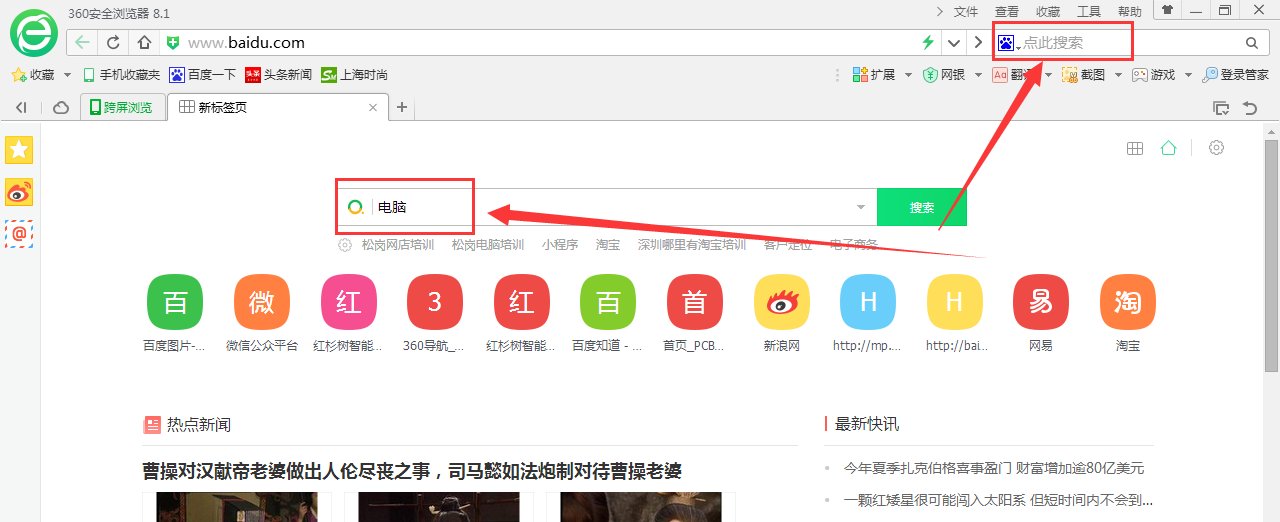Click the go arrow beside the address bar
This screenshot has height=522, width=1280.
(x=978, y=43)
